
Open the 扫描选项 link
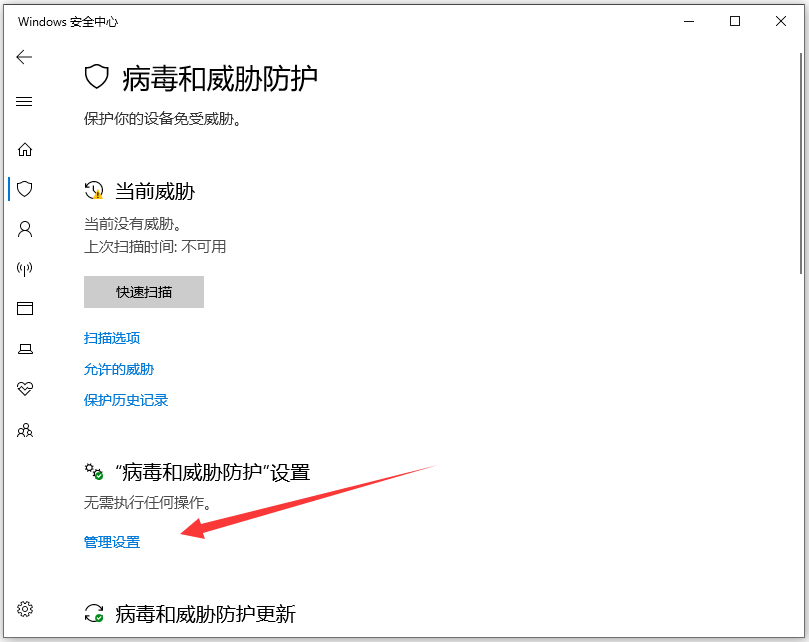click(112, 338)
